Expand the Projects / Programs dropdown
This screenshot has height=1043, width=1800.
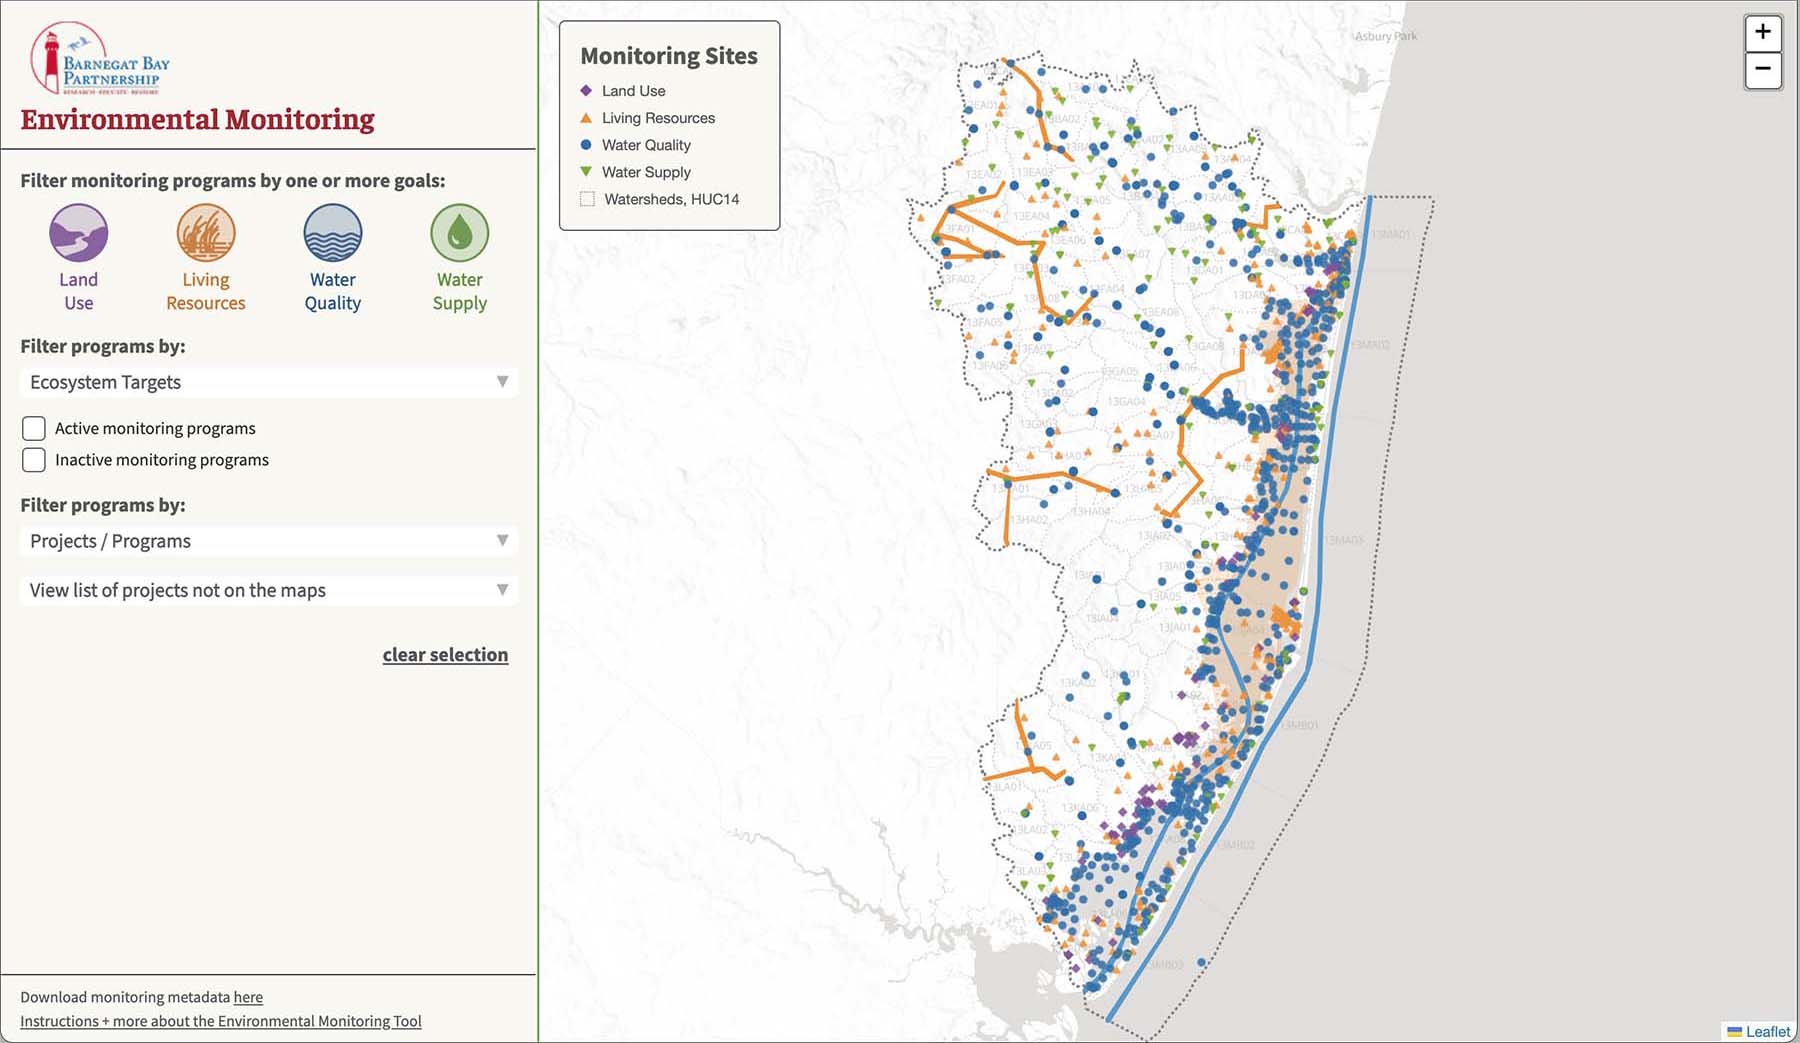click(x=268, y=541)
